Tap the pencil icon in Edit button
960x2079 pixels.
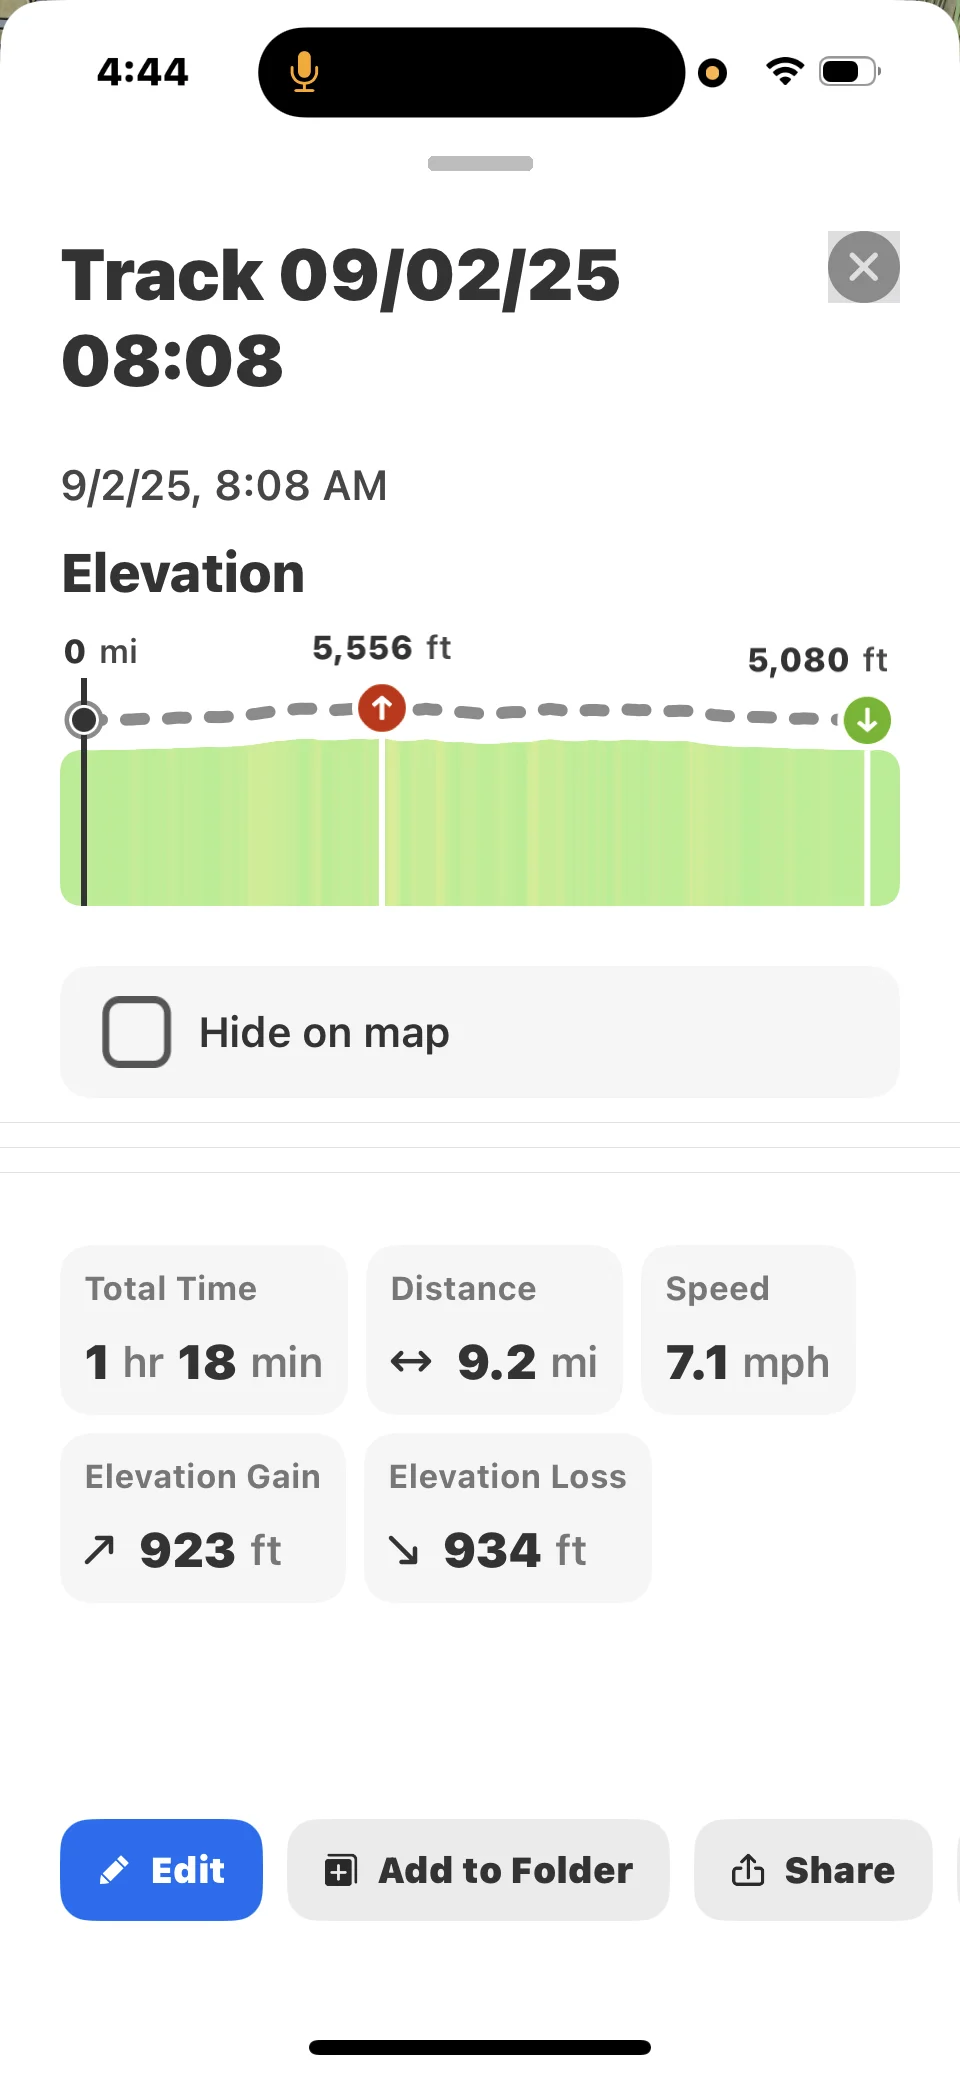coord(114,1870)
